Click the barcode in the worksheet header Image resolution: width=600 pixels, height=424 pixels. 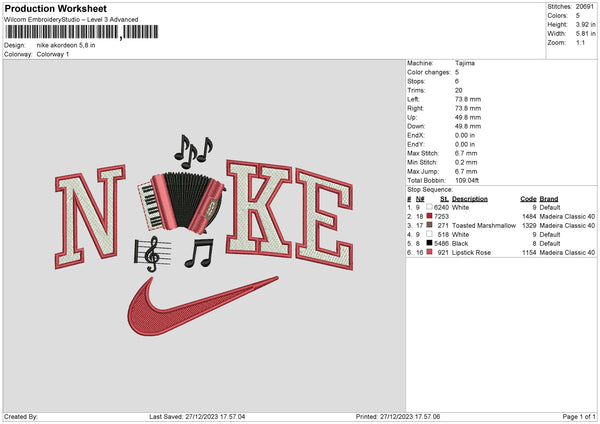[x=82, y=32]
